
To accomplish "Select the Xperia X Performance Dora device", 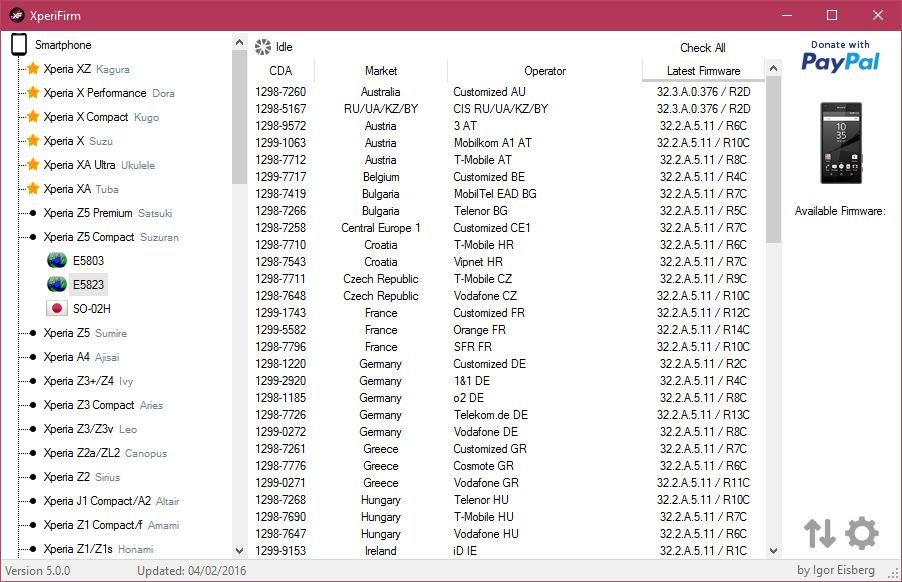I will [x=109, y=93].
